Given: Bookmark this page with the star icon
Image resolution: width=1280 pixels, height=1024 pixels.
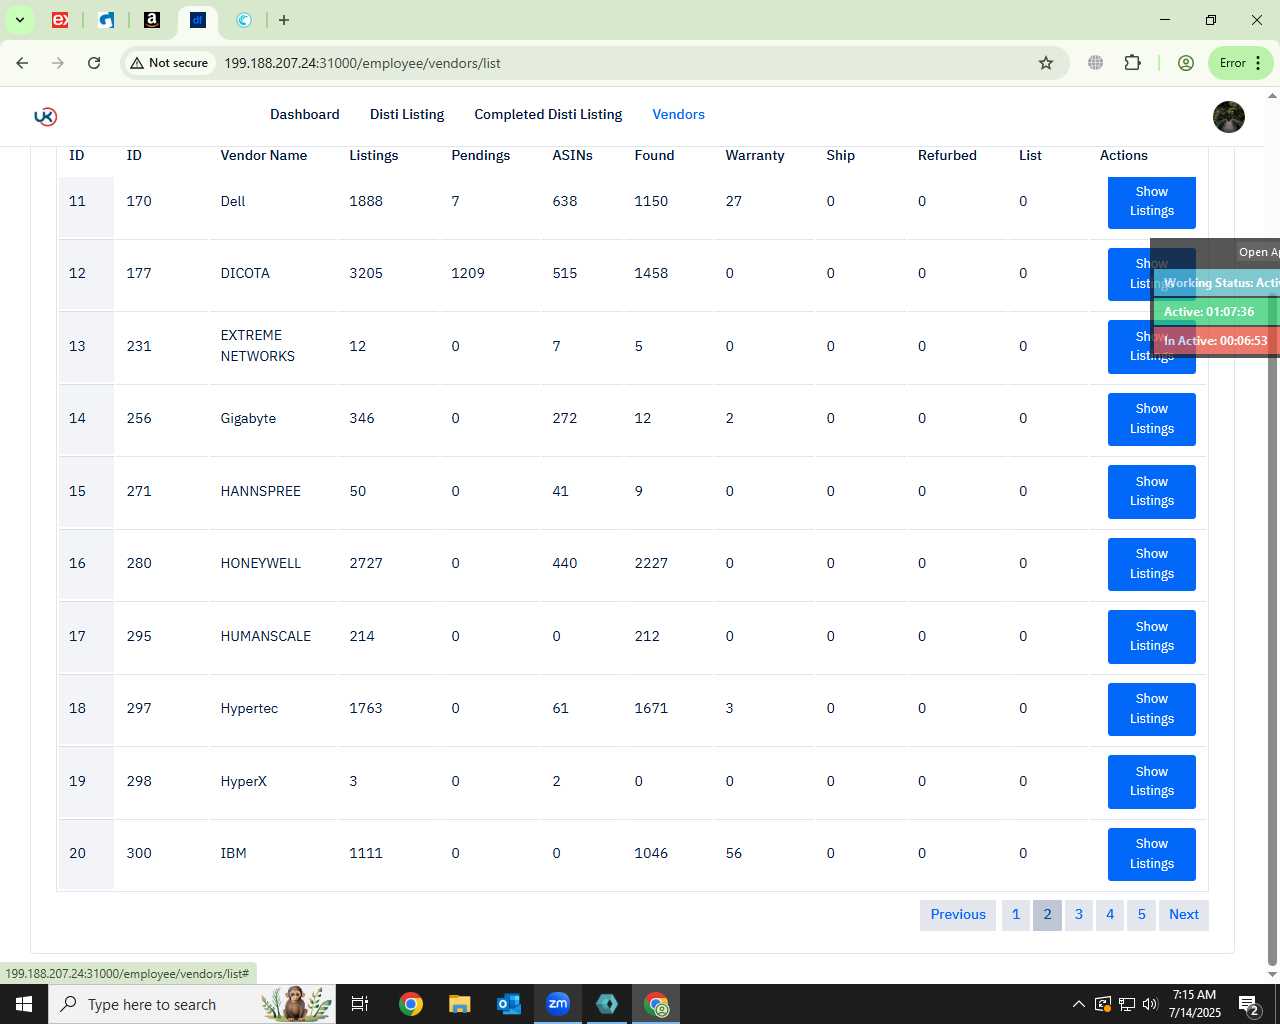Looking at the screenshot, I should coord(1046,63).
